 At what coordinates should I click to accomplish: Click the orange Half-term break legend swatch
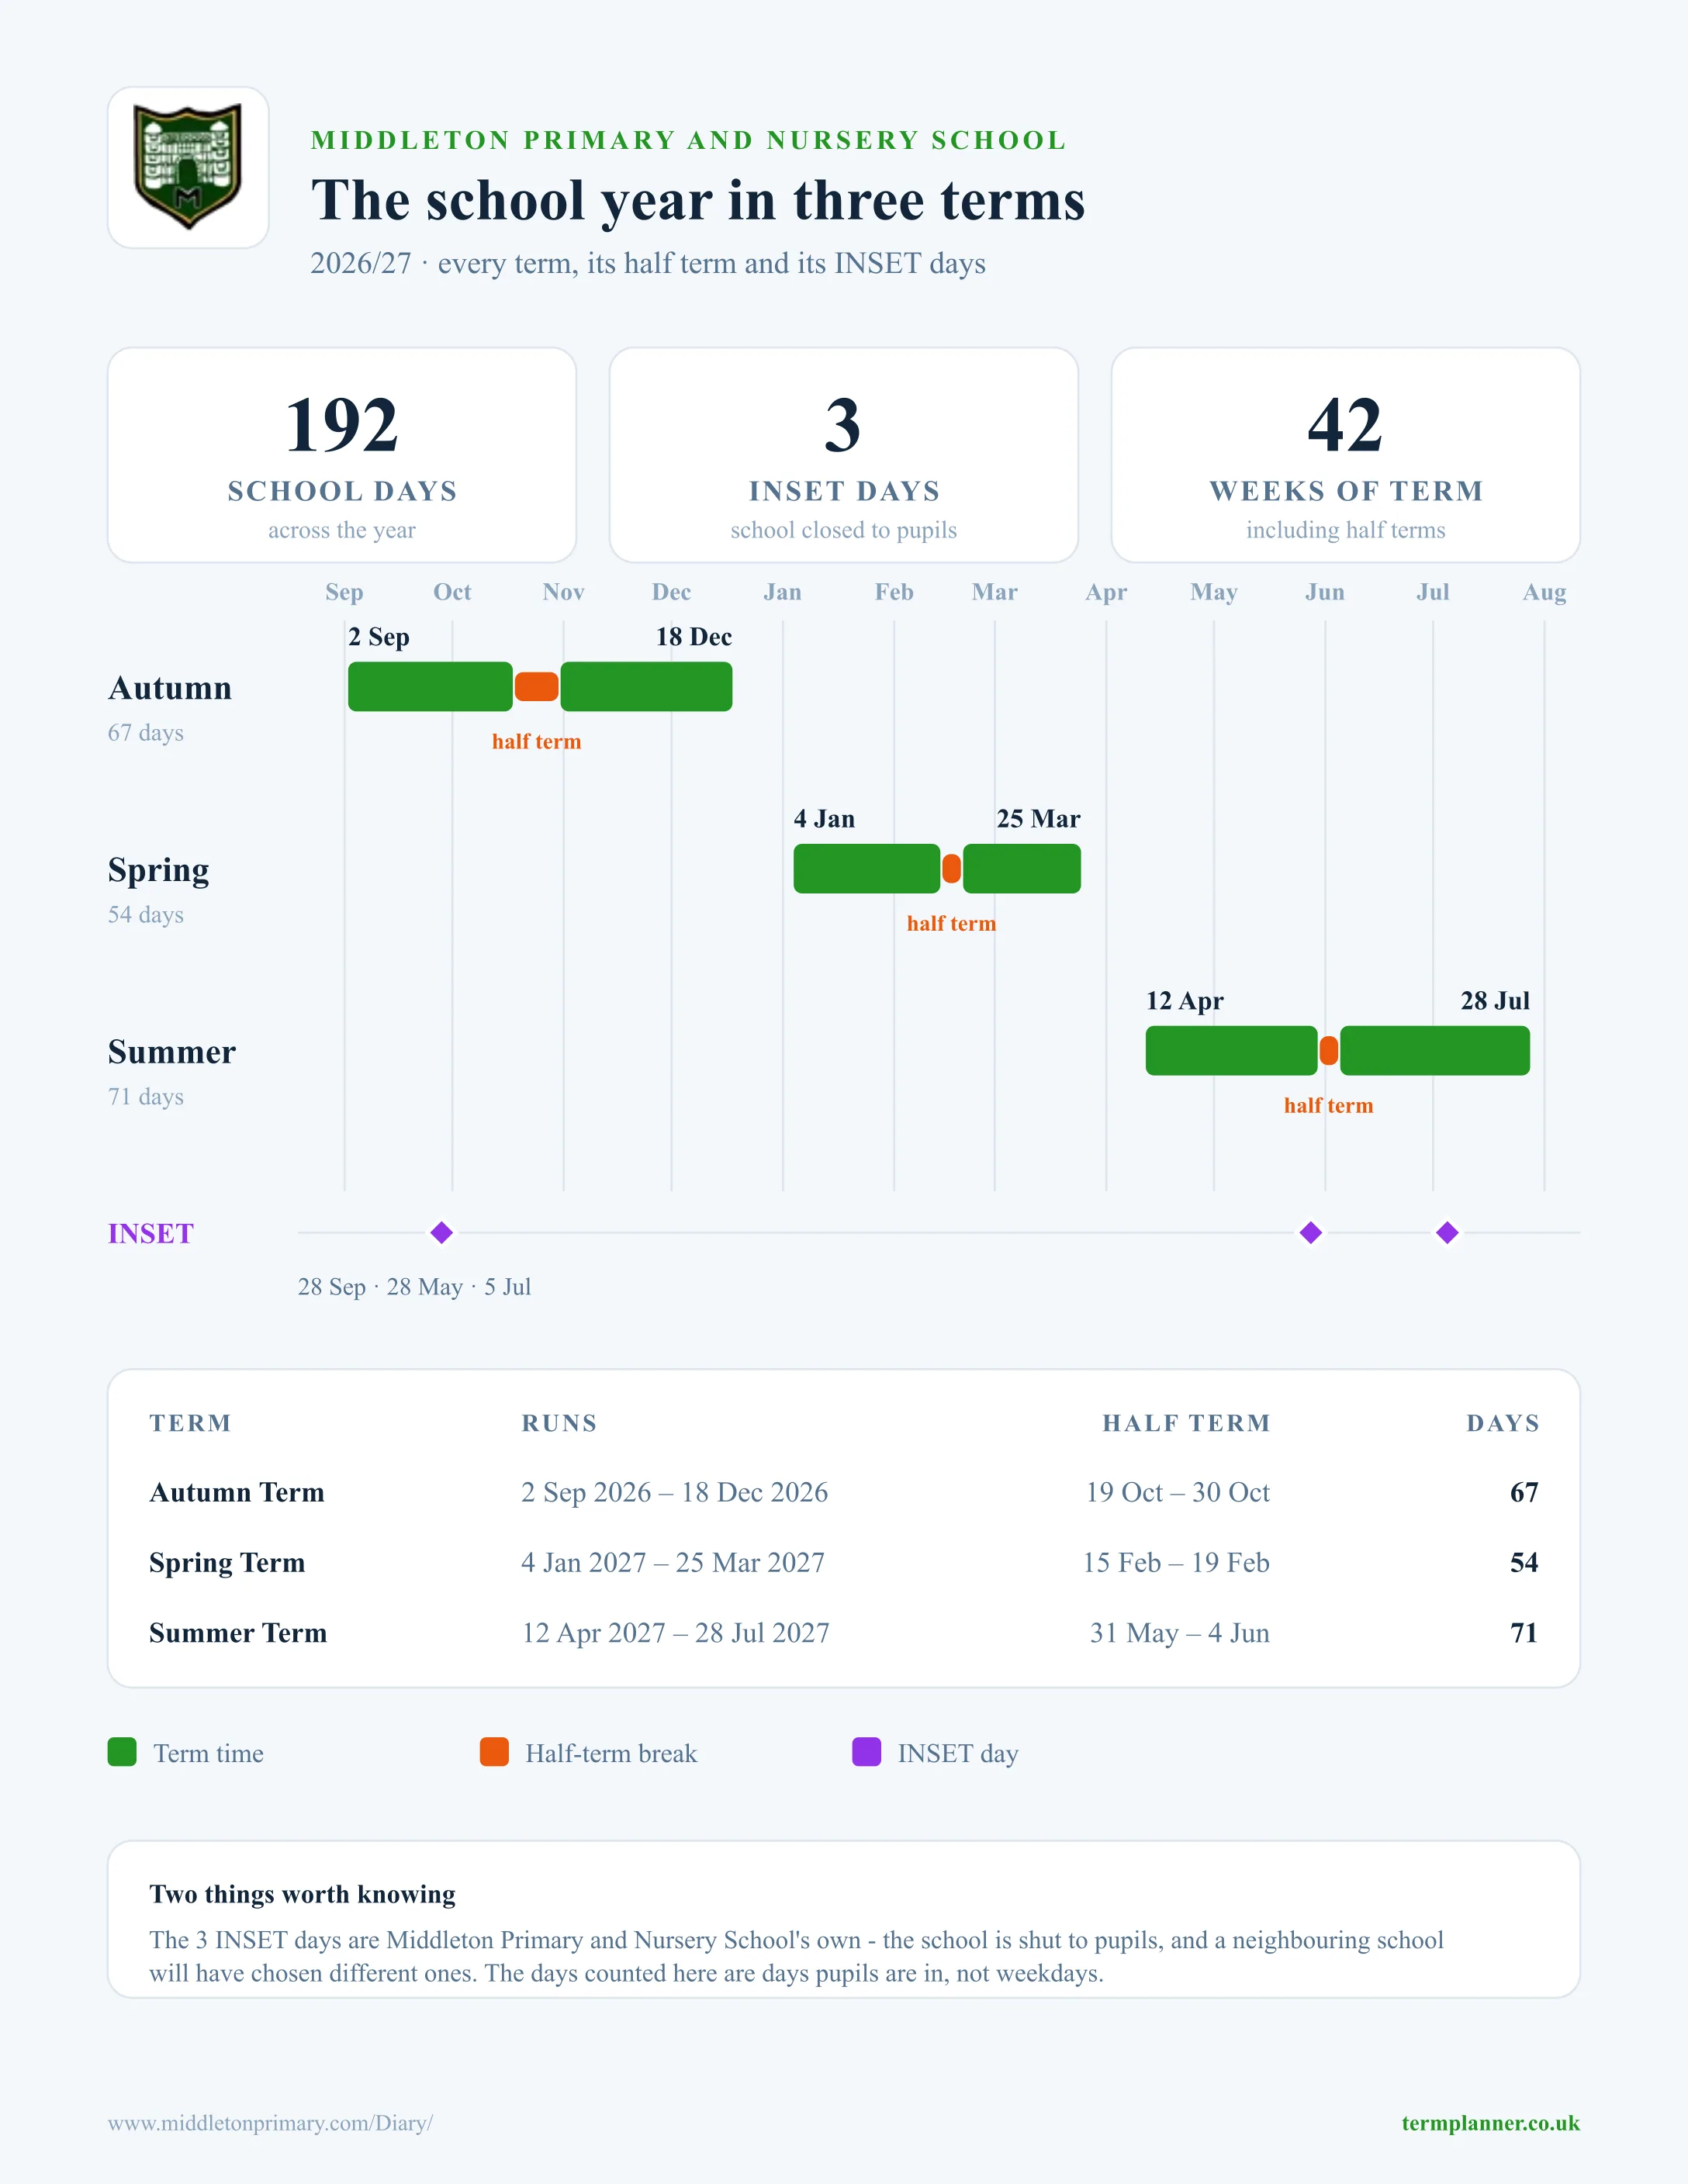tap(494, 1752)
